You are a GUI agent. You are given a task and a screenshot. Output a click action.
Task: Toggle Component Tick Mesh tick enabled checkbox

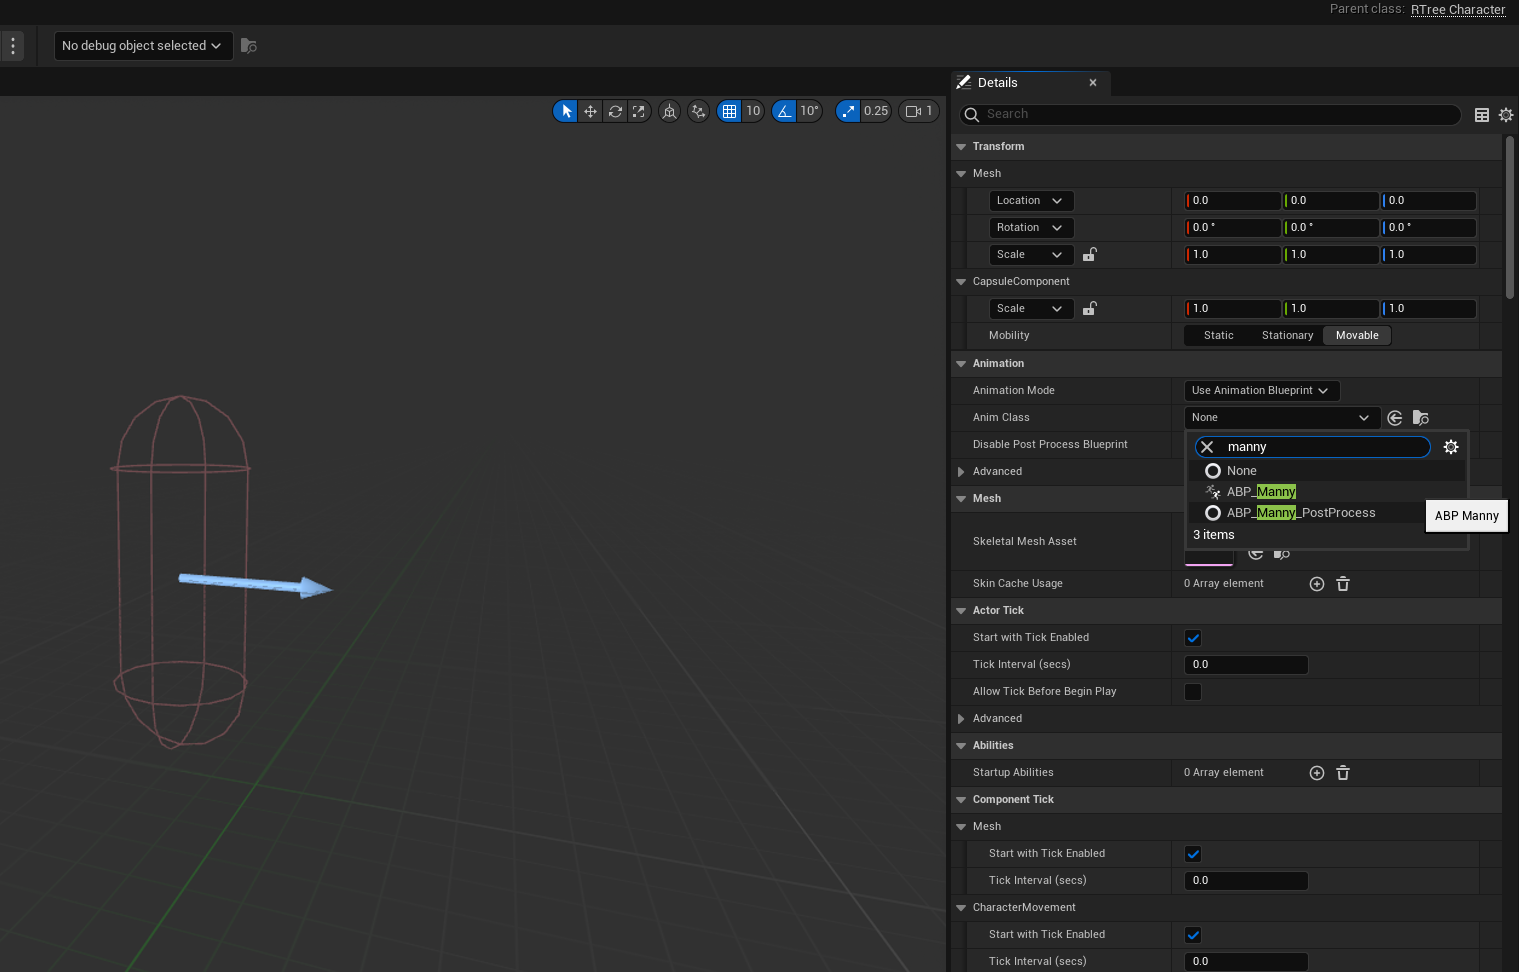click(x=1193, y=854)
